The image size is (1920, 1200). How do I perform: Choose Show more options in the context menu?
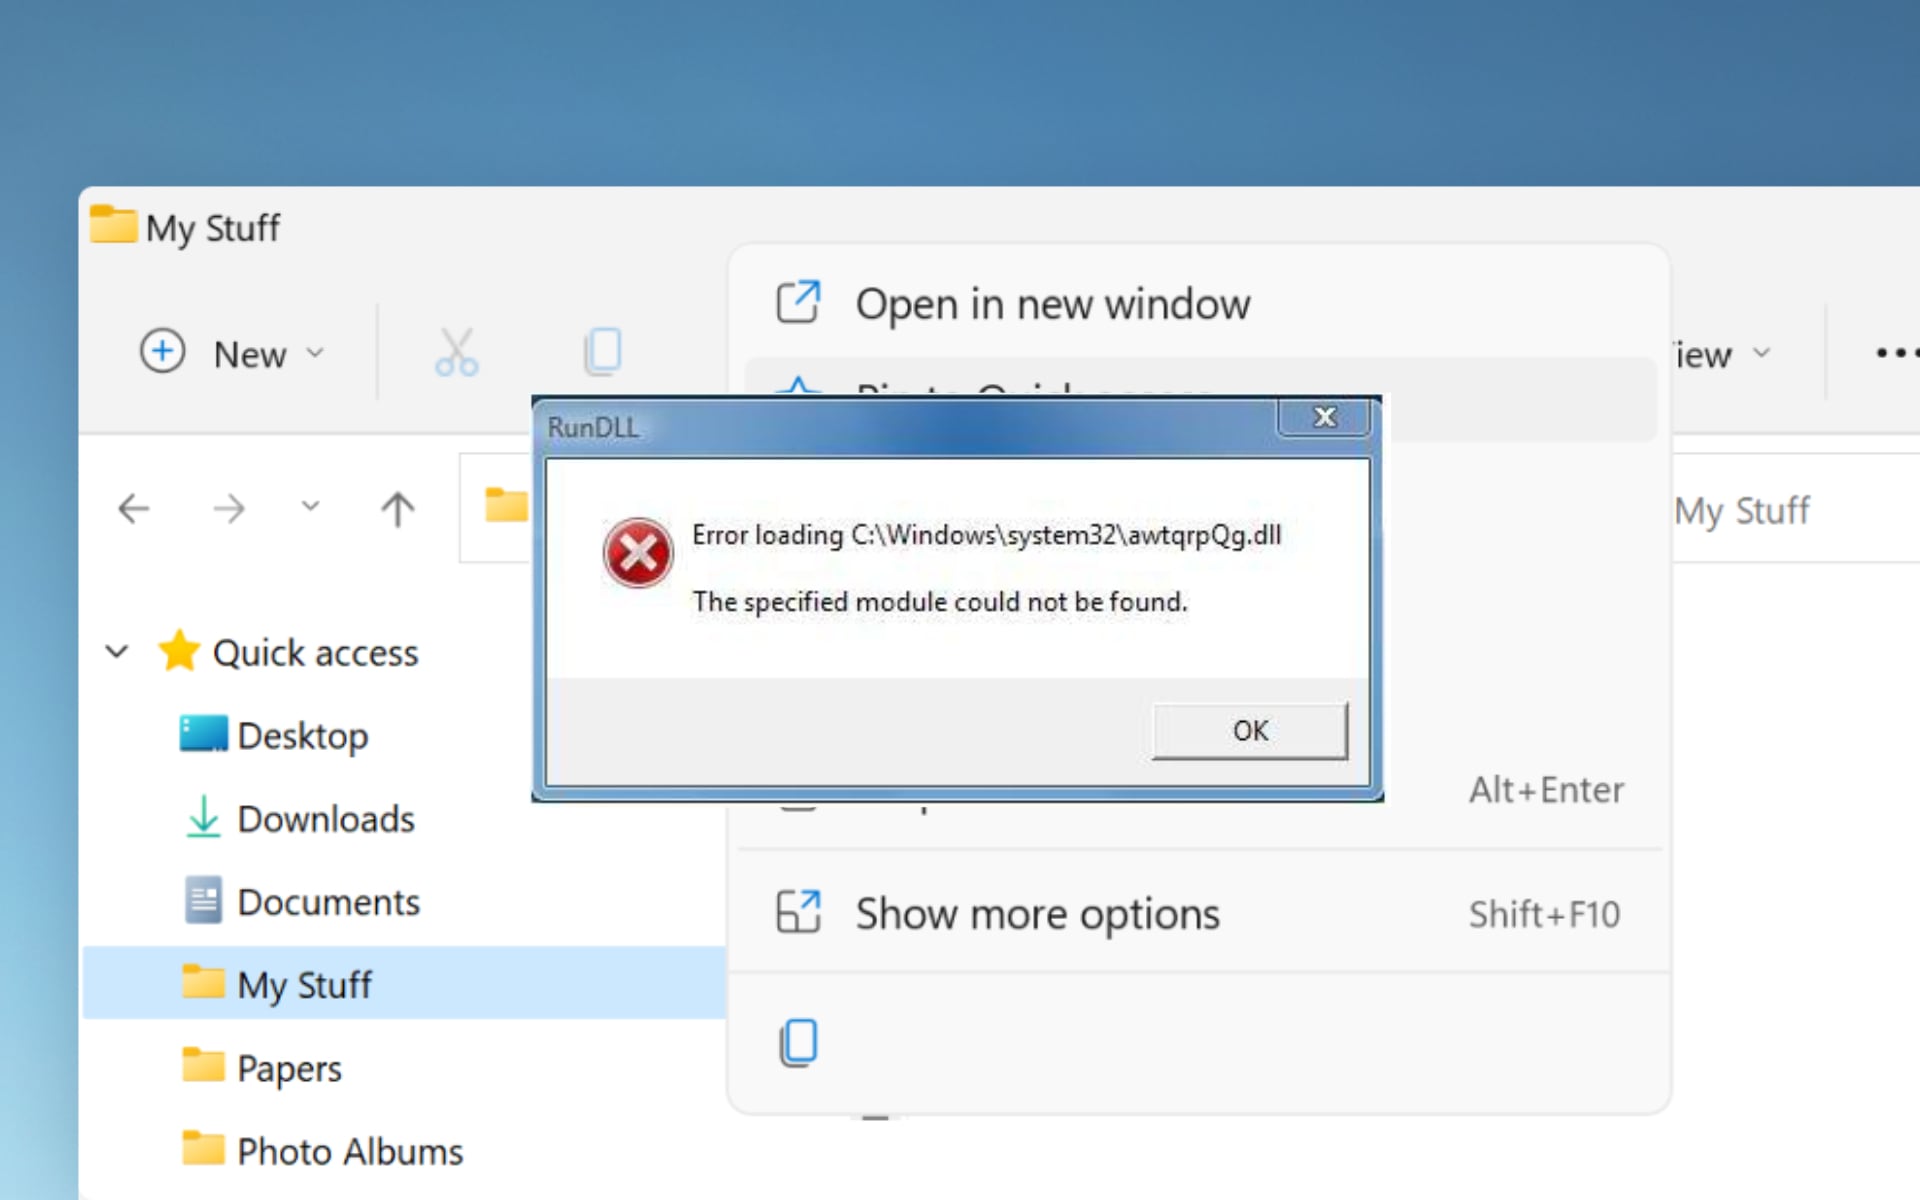tap(1035, 911)
